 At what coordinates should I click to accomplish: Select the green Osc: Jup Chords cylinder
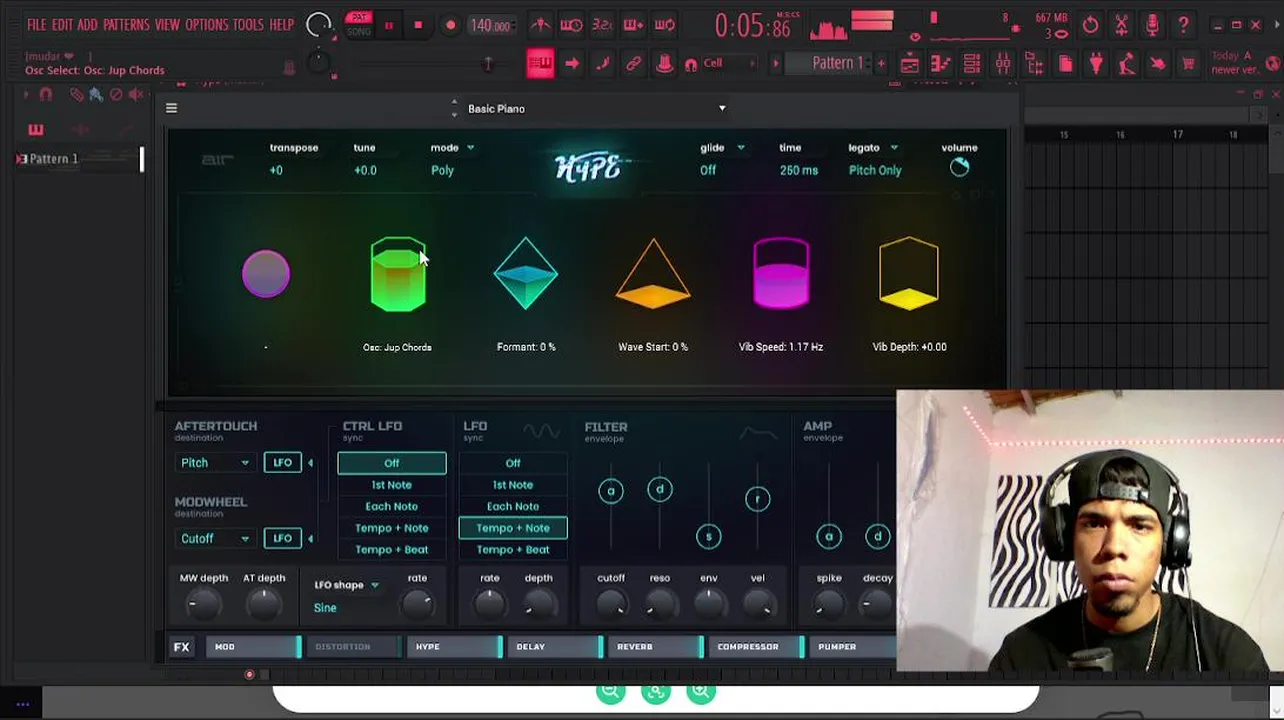tap(398, 274)
